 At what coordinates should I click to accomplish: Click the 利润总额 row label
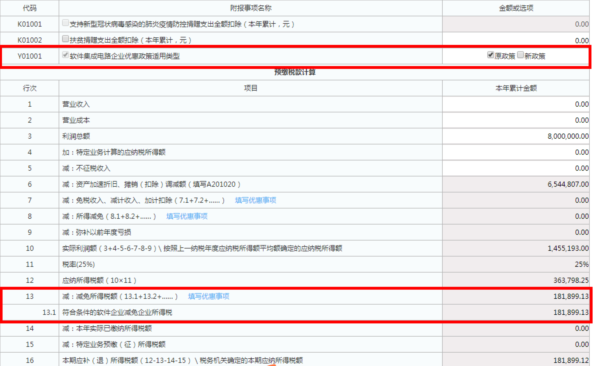[76, 136]
